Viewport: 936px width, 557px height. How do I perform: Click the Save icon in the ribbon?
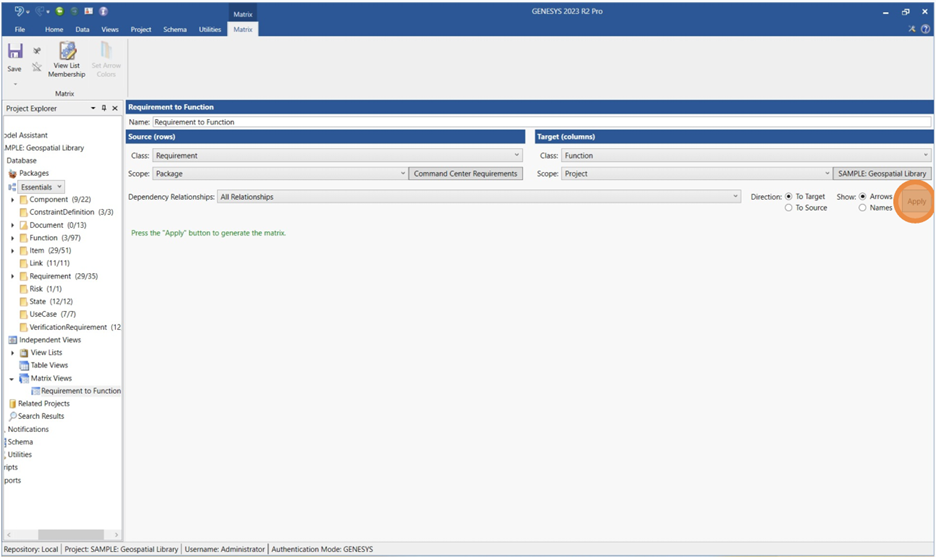(x=14, y=52)
